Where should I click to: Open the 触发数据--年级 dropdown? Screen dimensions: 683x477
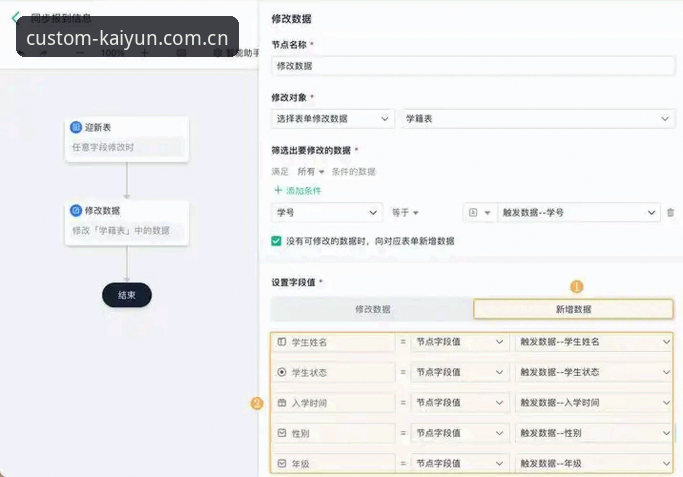coord(594,463)
